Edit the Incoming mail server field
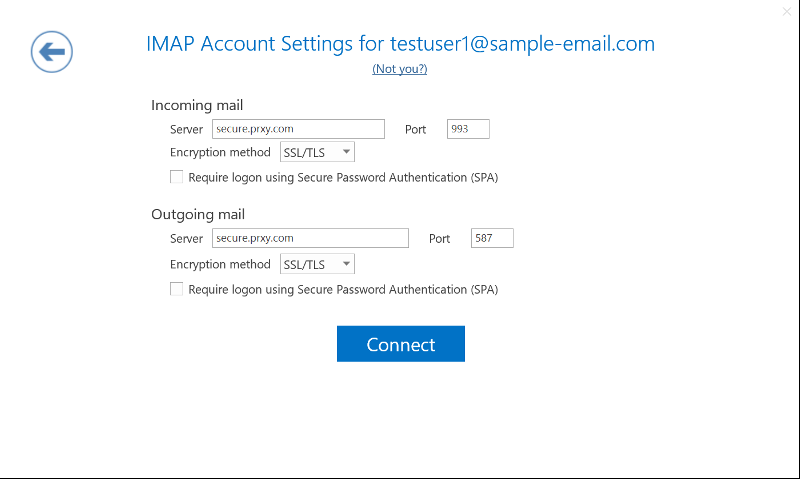The height and width of the screenshot is (479, 800). click(x=298, y=129)
